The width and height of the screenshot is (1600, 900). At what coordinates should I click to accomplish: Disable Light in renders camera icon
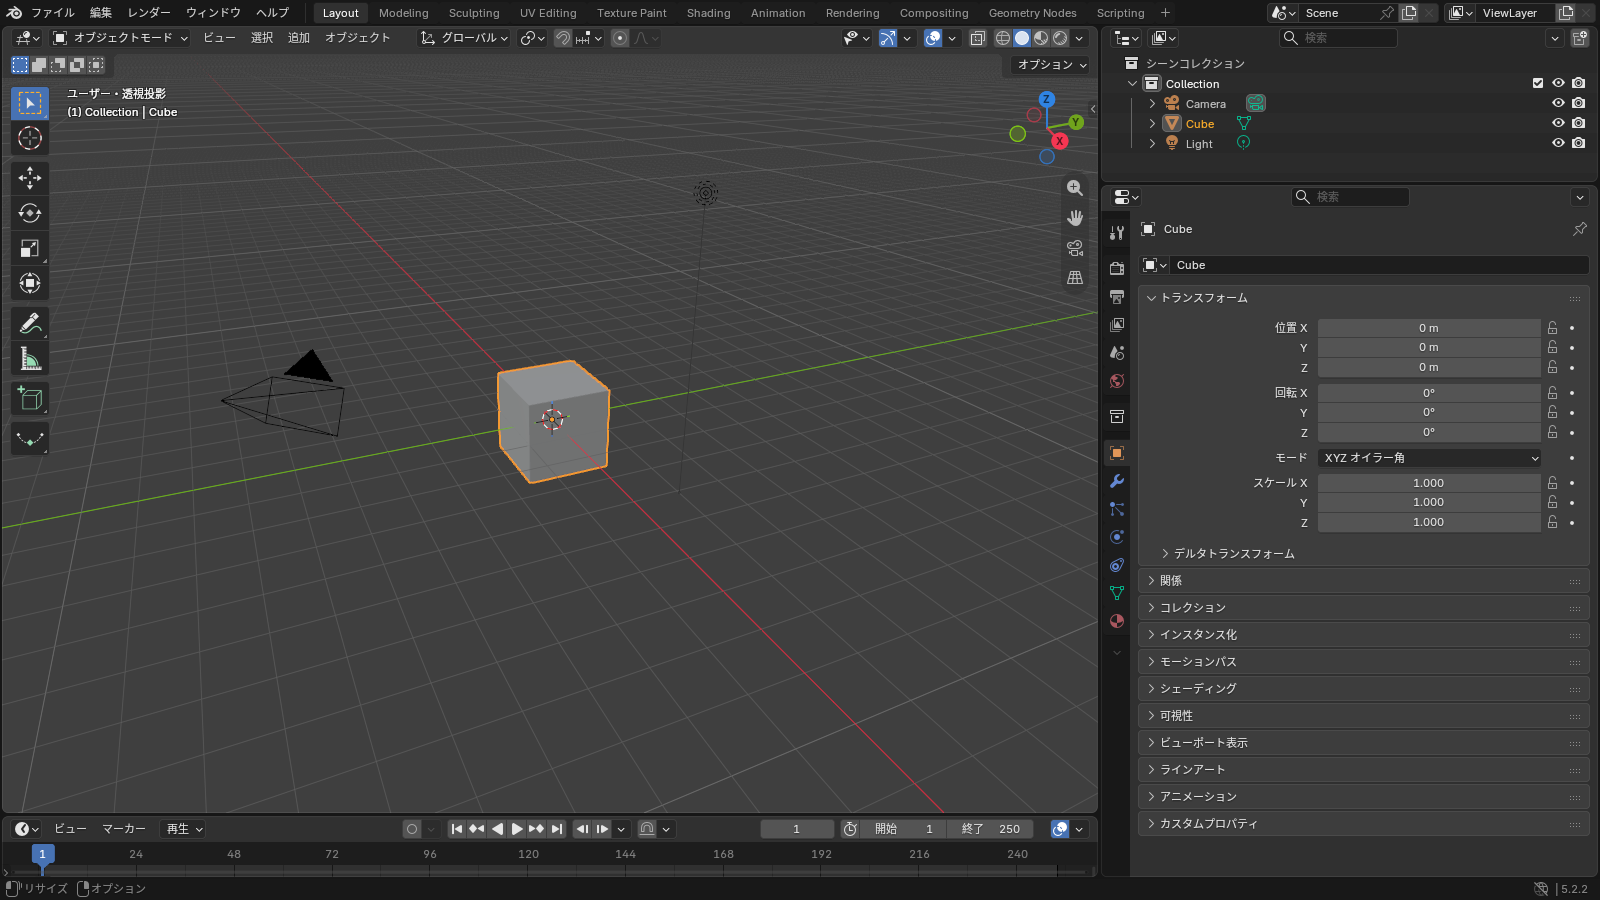tap(1579, 143)
